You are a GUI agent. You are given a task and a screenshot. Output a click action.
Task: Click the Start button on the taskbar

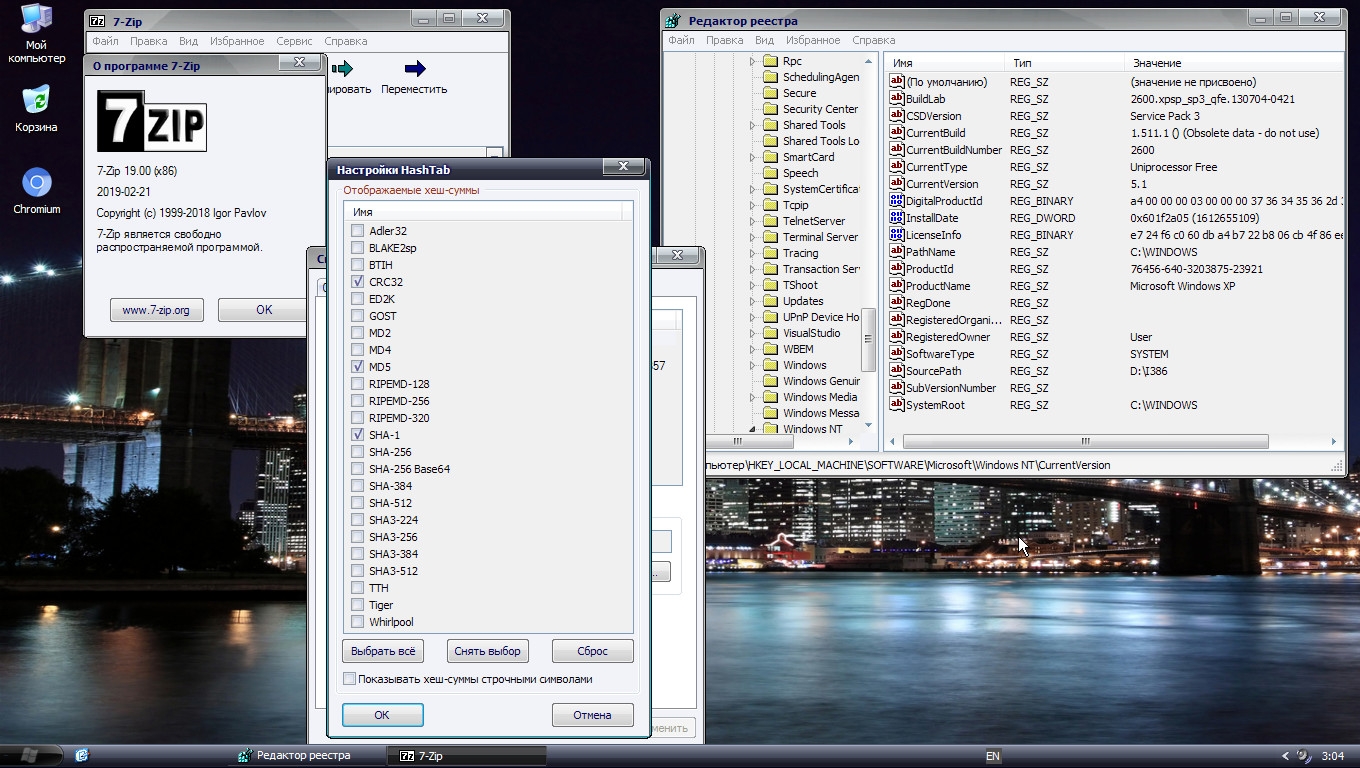(x=30, y=755)
